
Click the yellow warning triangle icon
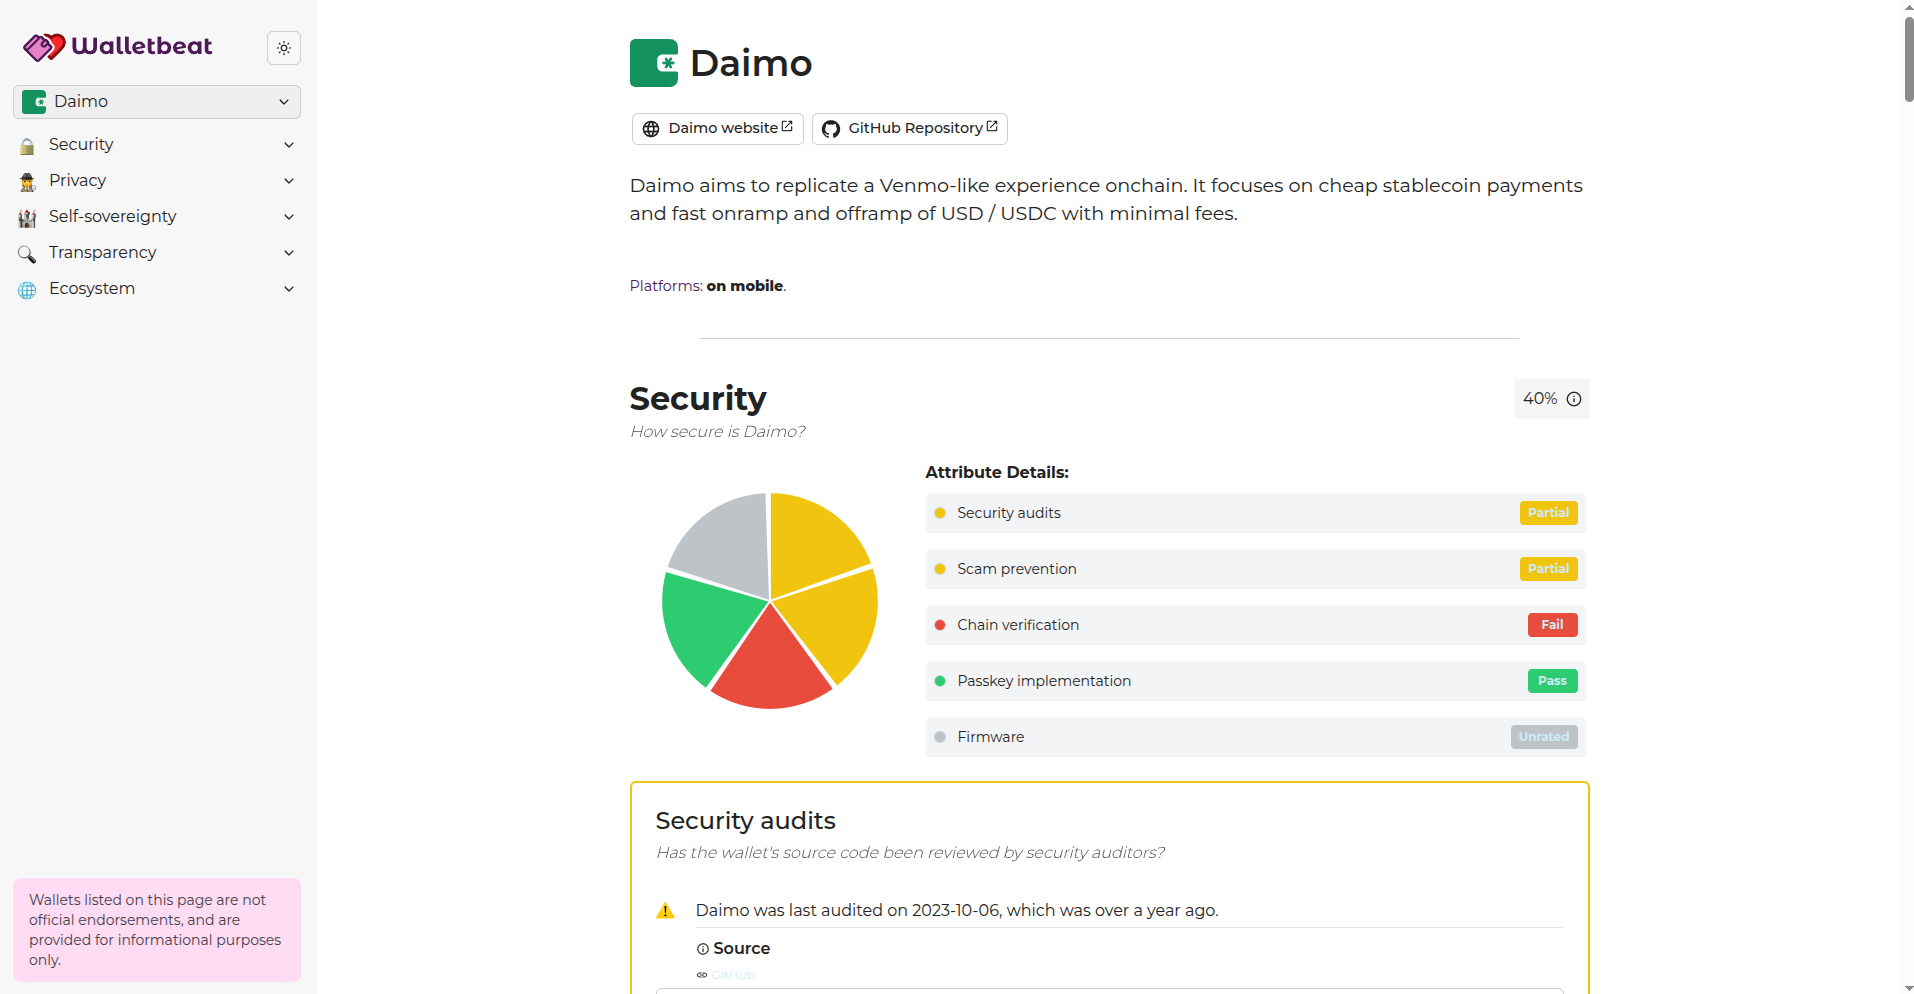[x=665, y=911]
